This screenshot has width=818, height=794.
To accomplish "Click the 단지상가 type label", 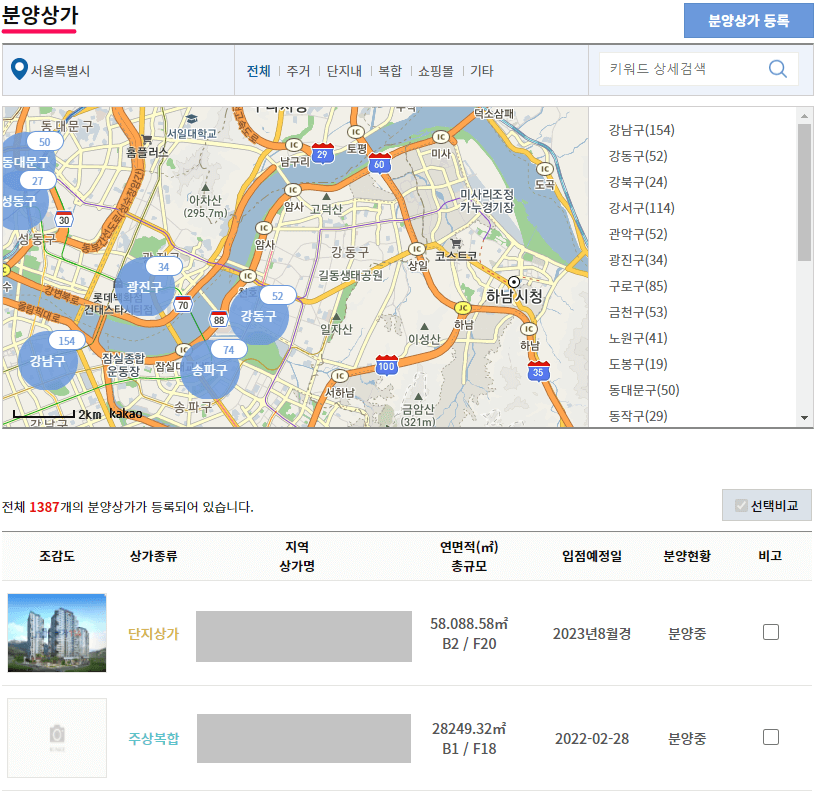I will coord(153,634).
